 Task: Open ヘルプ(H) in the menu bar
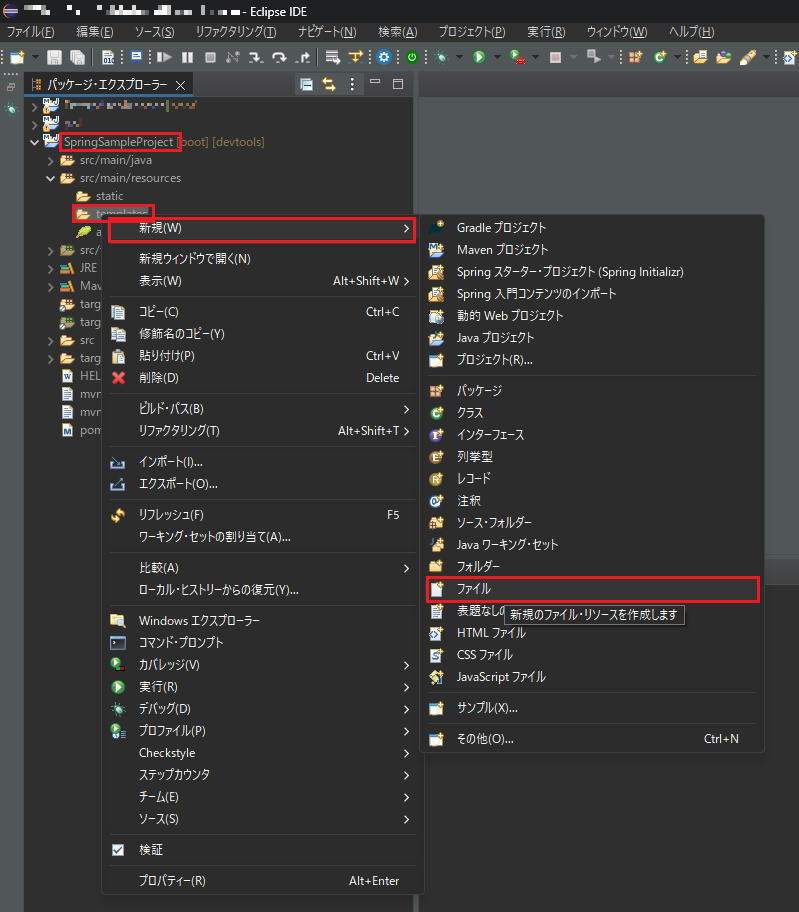tap(691, 32)
